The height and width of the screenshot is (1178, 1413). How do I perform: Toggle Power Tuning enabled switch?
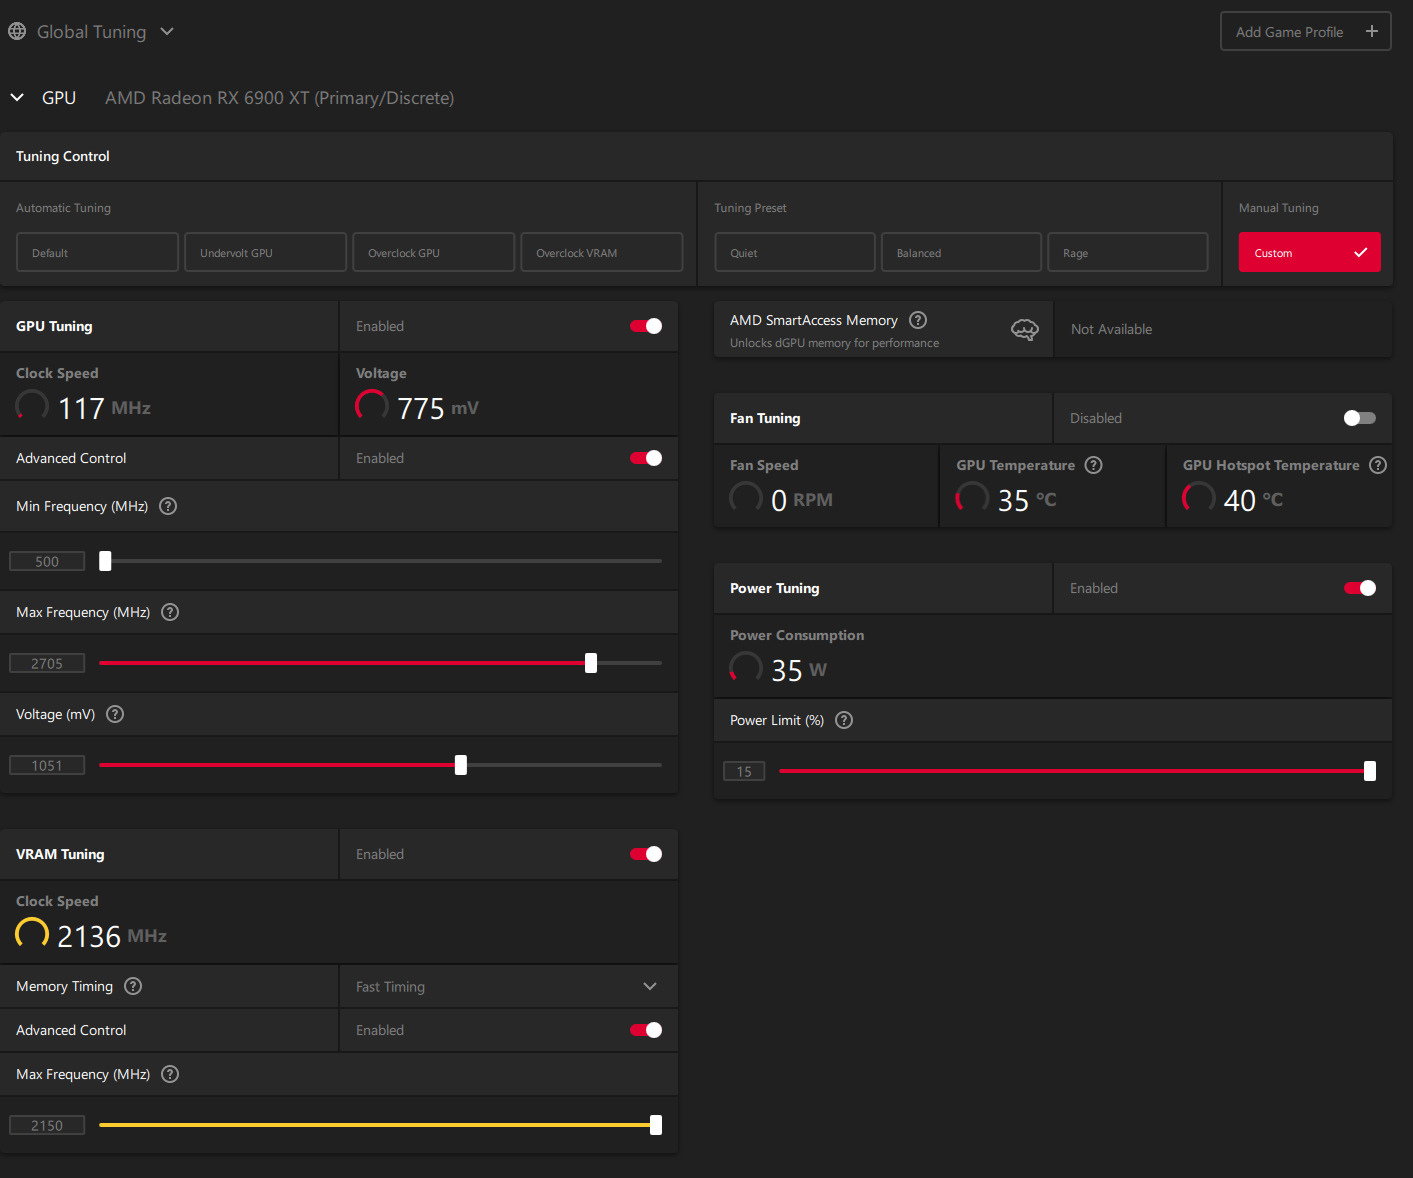pos(1360,588)
